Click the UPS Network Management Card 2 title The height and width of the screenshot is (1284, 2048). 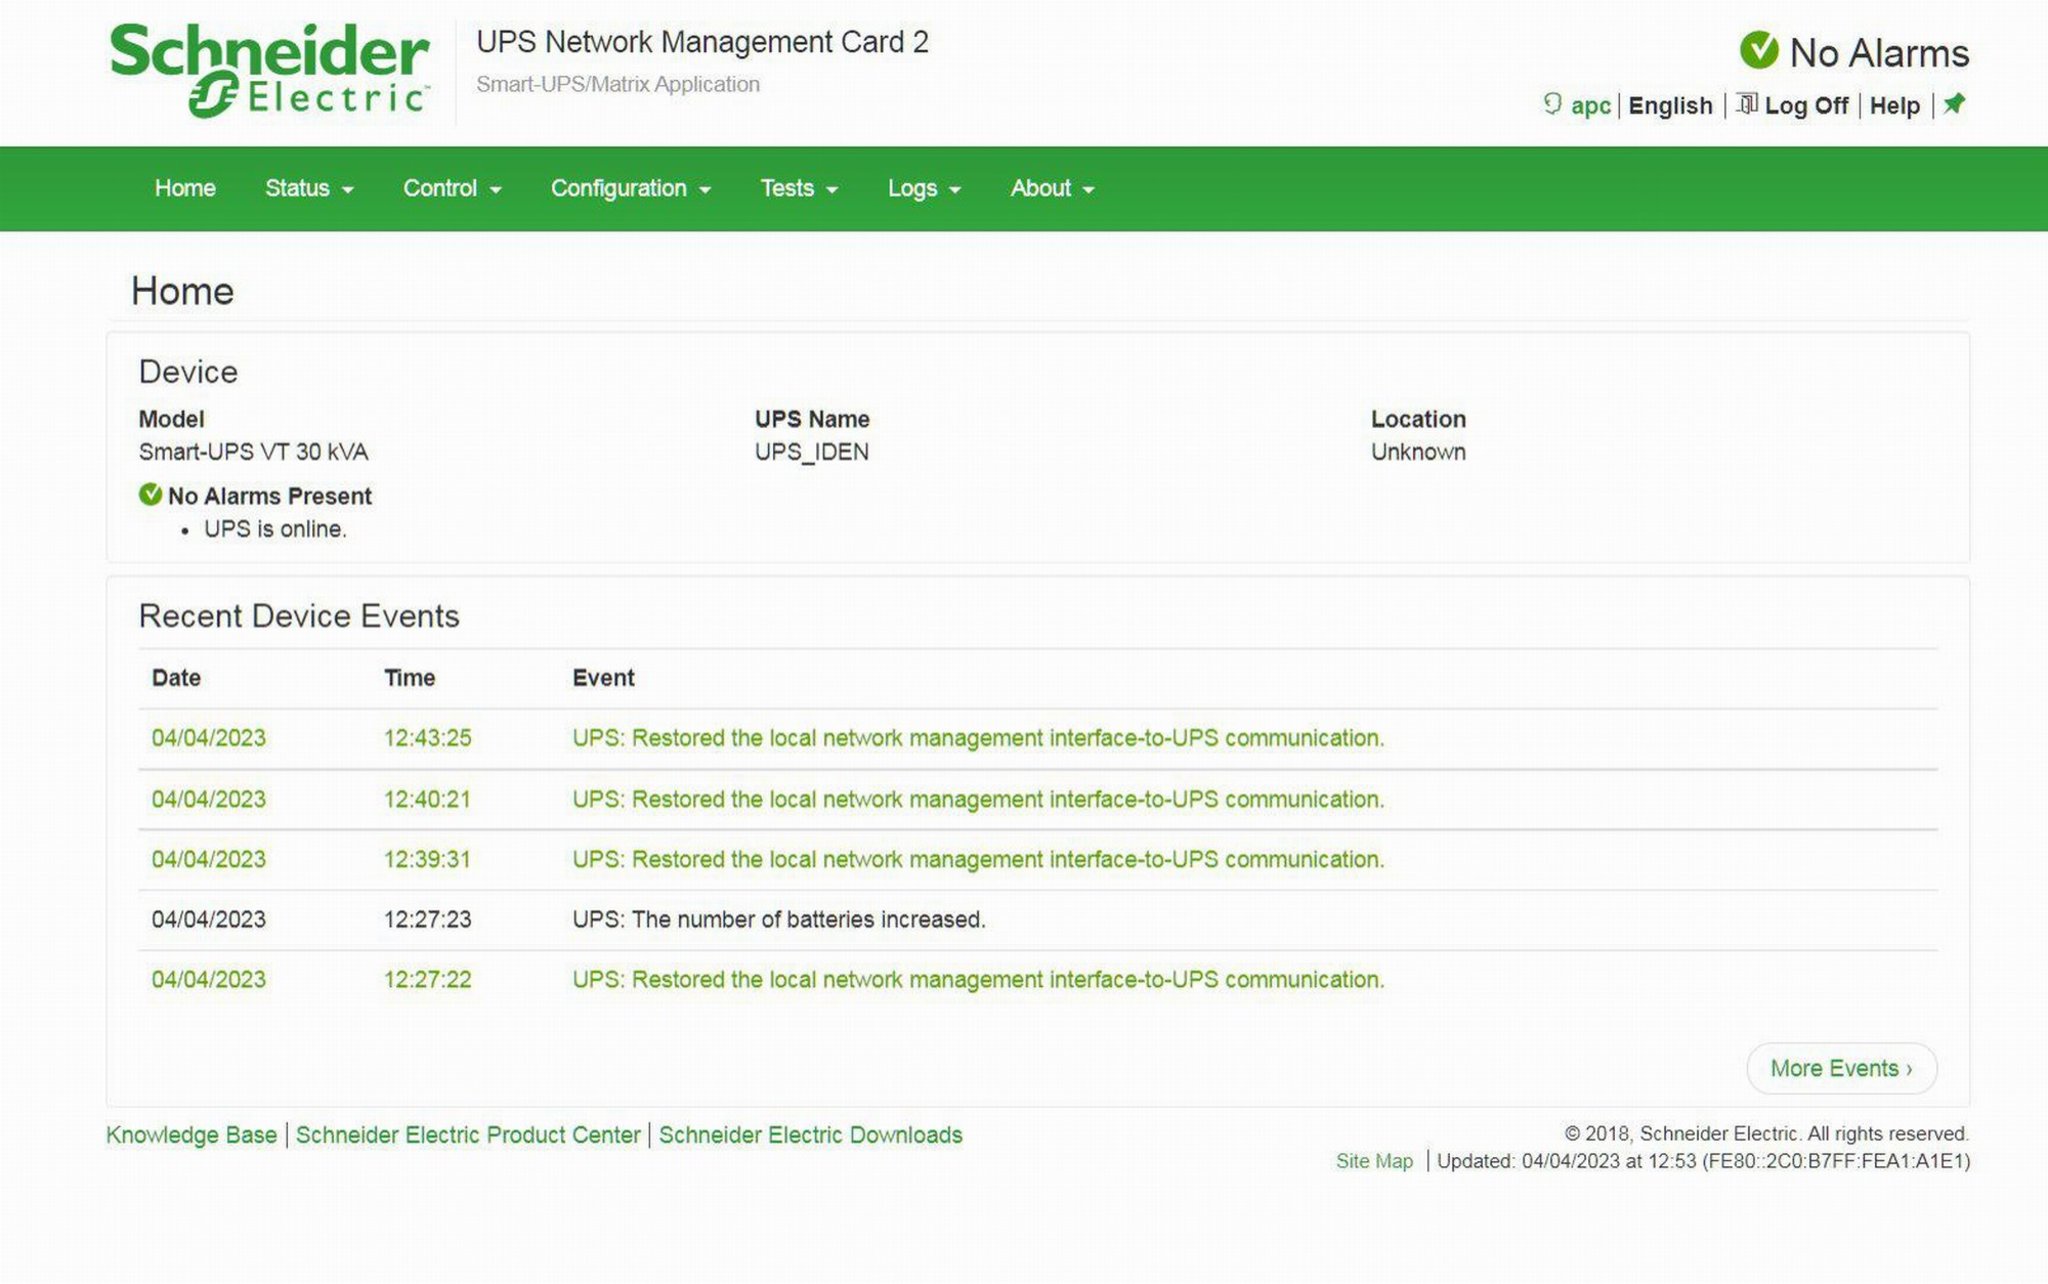click(702, 42)
